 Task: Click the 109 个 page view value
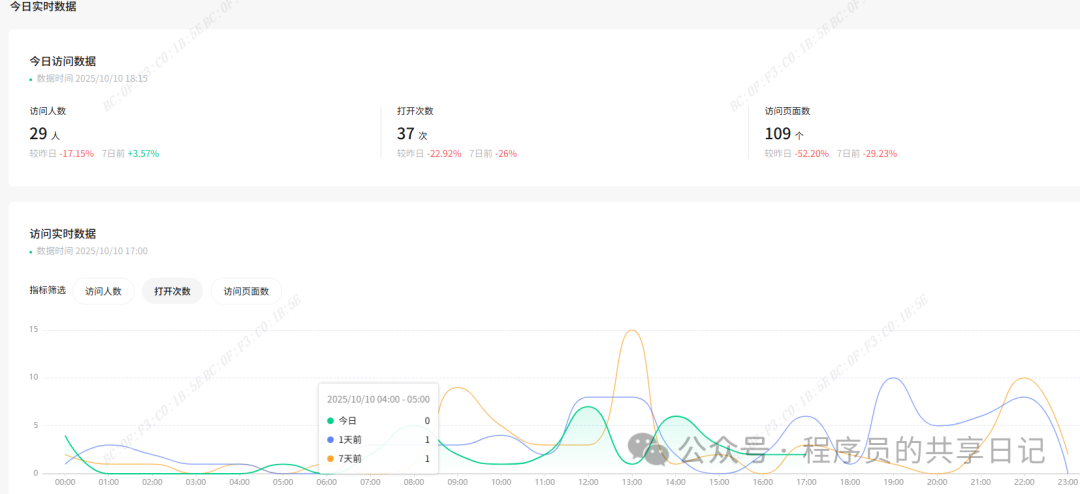(785, 134)
